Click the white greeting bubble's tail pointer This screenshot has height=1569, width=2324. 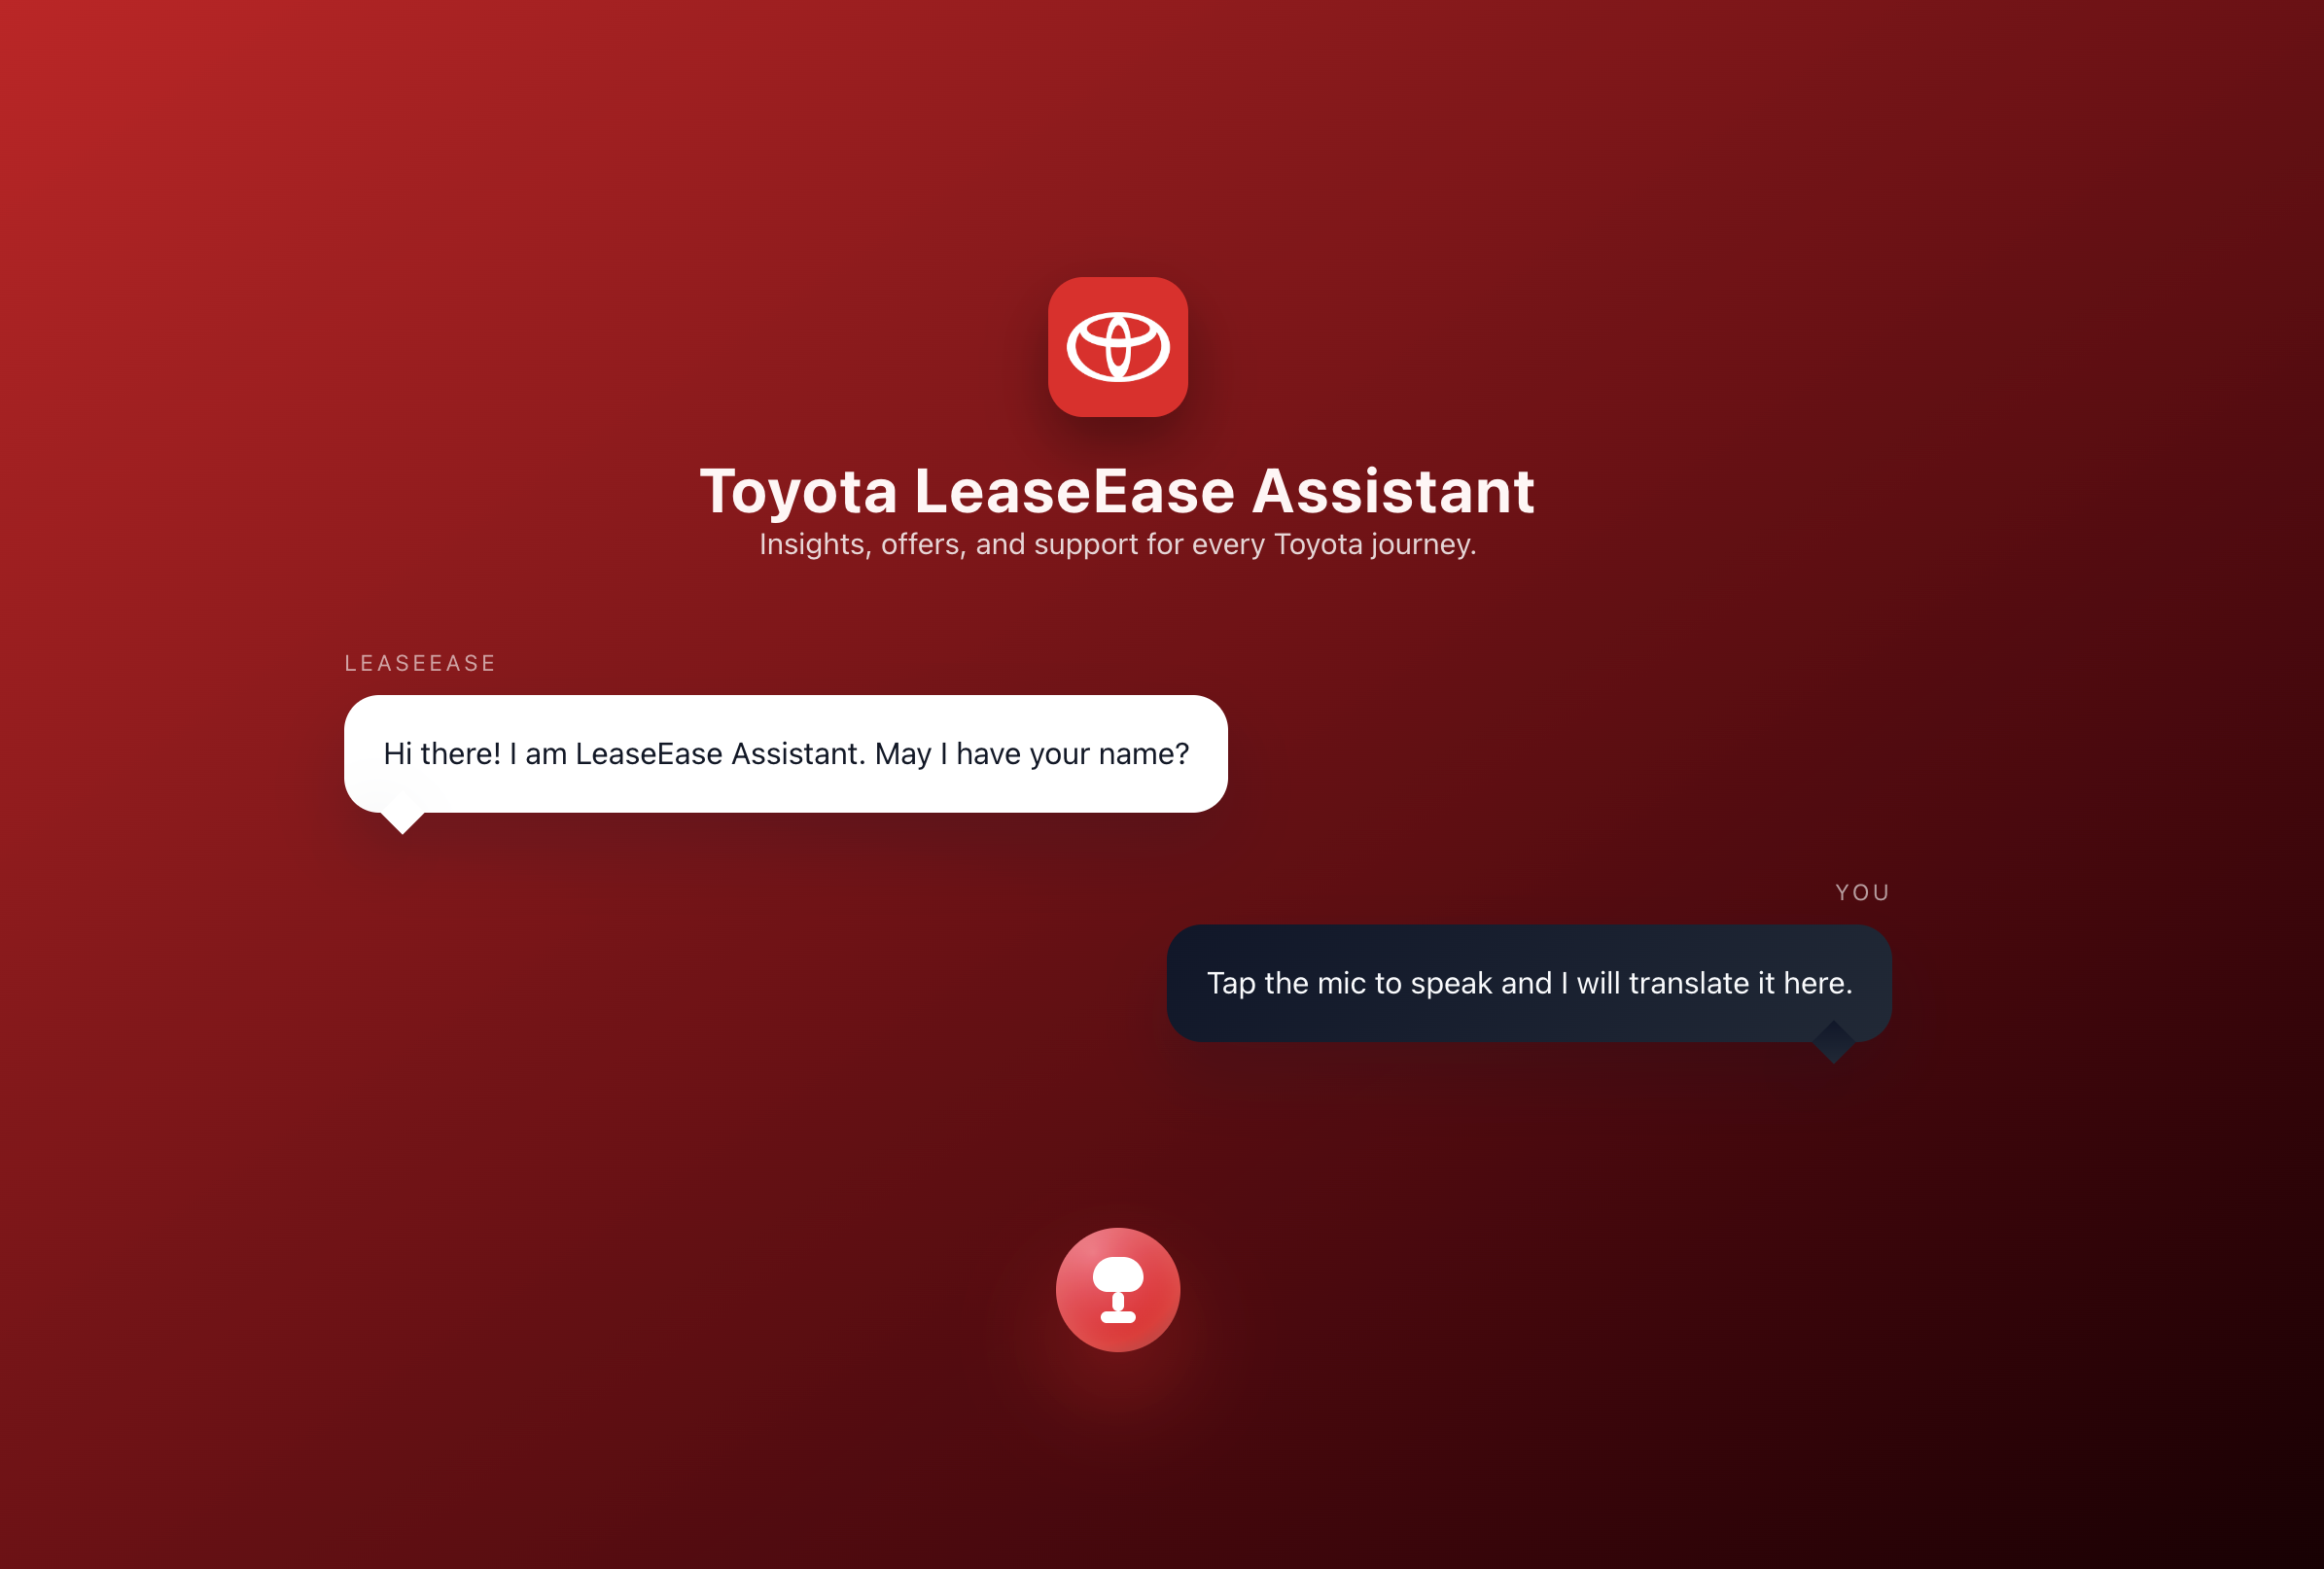point(403,820)
